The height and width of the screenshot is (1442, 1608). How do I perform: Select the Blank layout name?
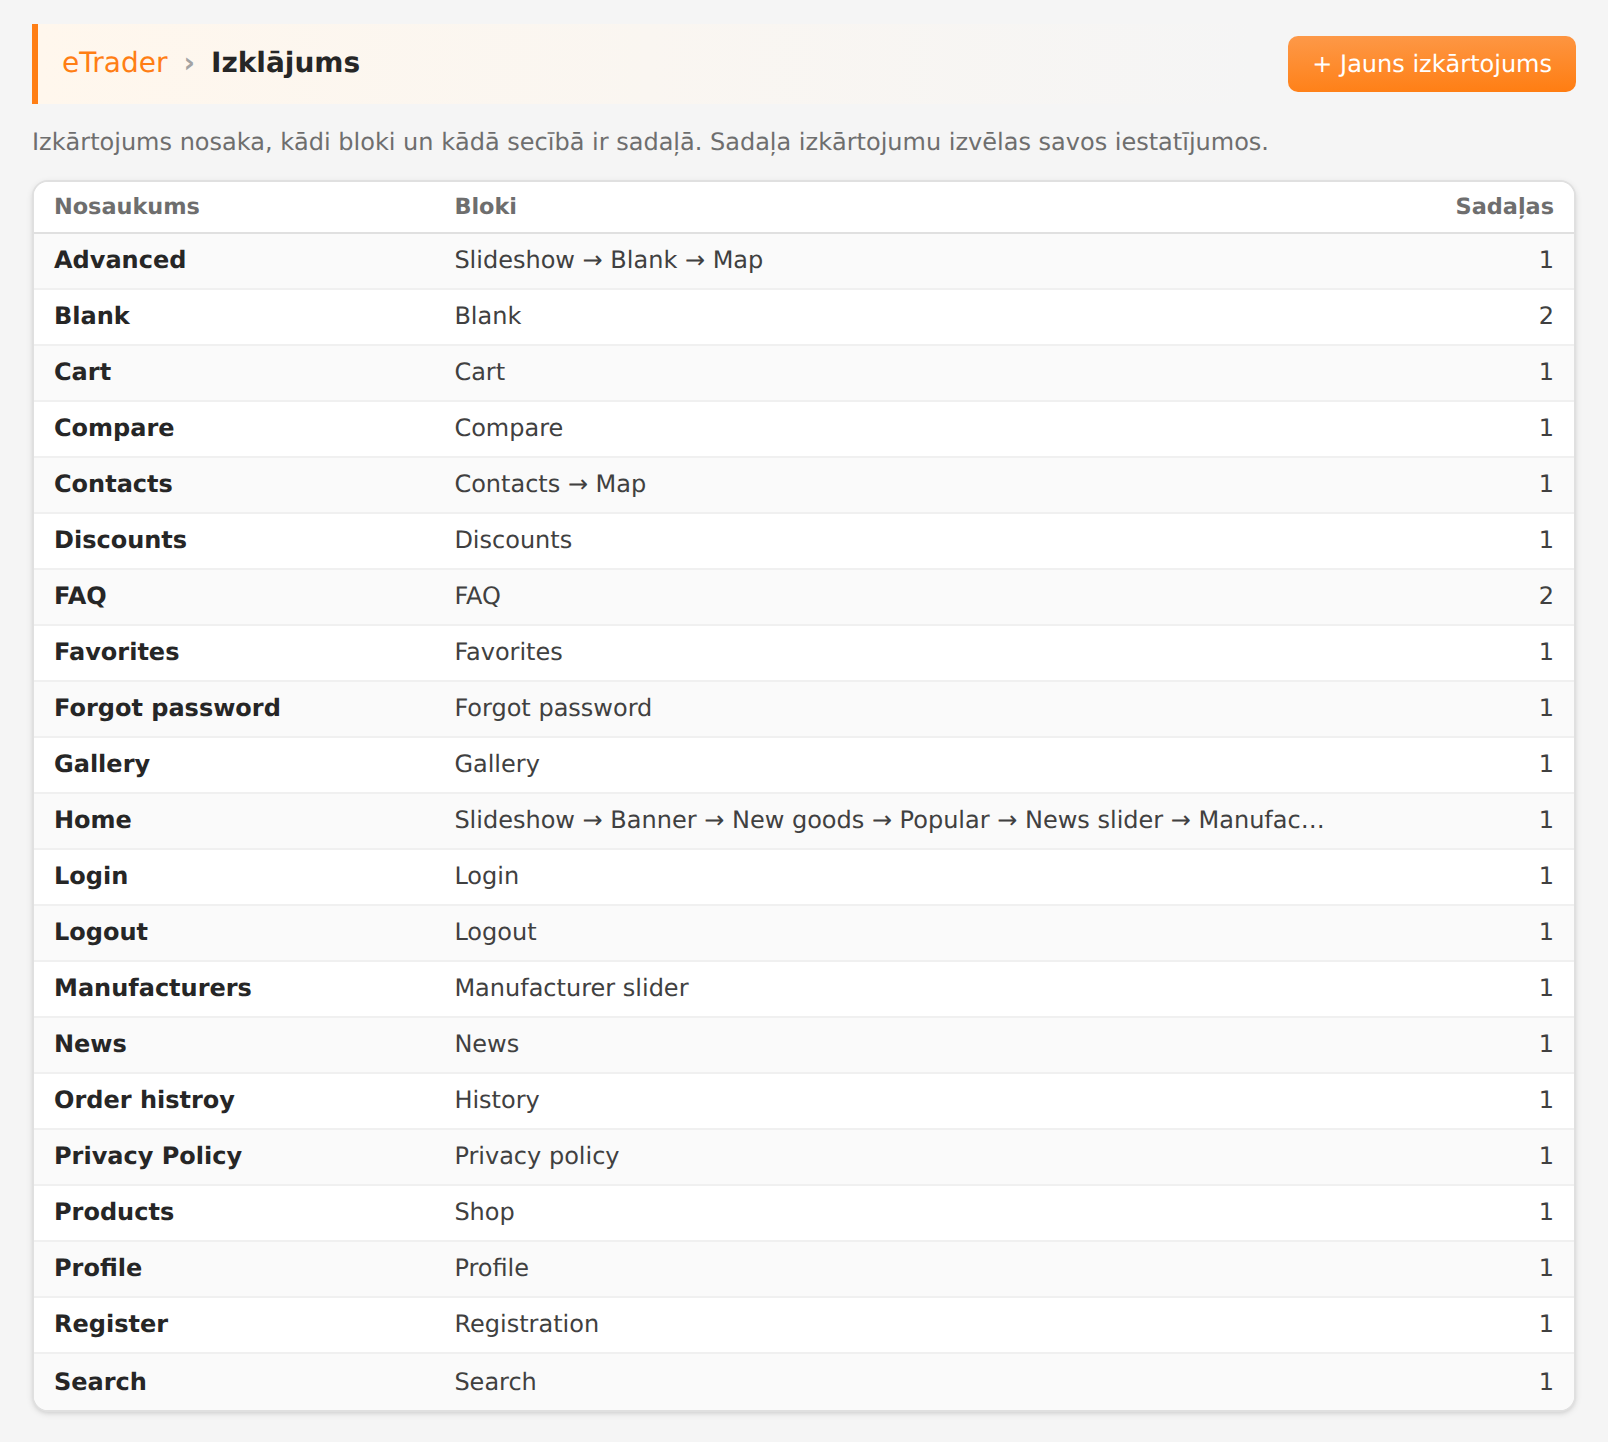pos(92,316)
